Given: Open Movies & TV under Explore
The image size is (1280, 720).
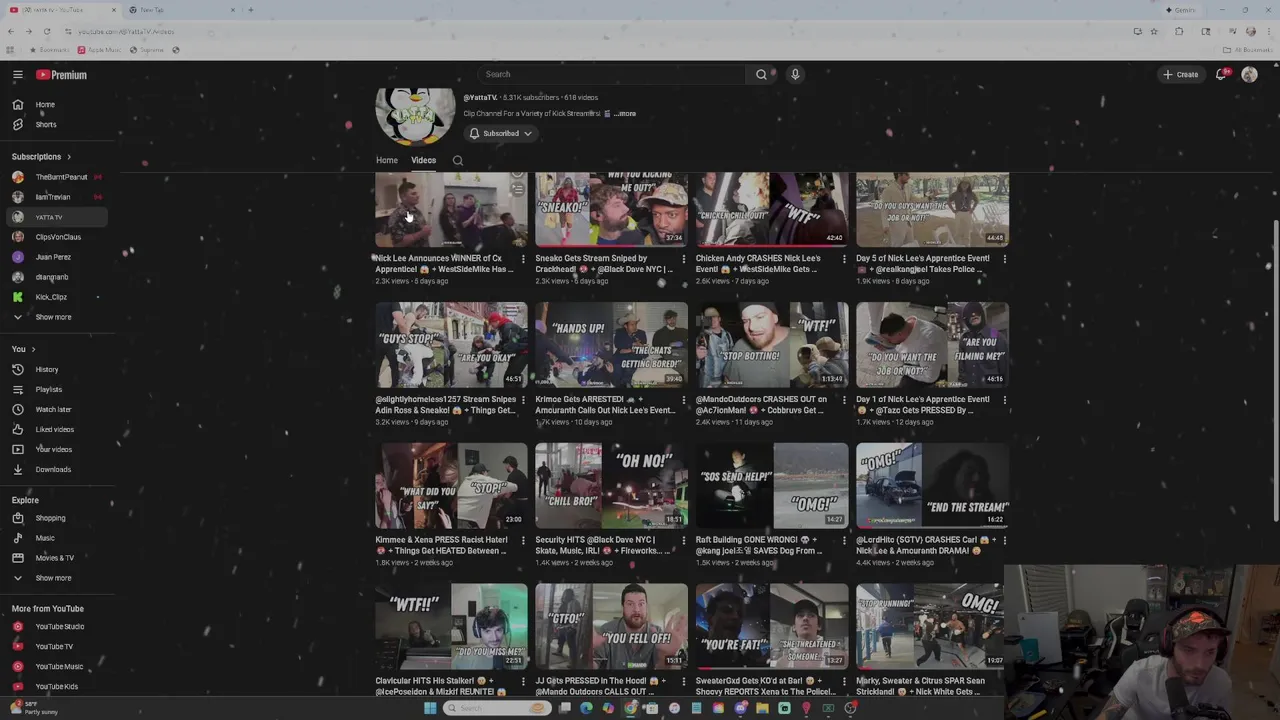Looking at the screenshot, I should coord(53,558).
